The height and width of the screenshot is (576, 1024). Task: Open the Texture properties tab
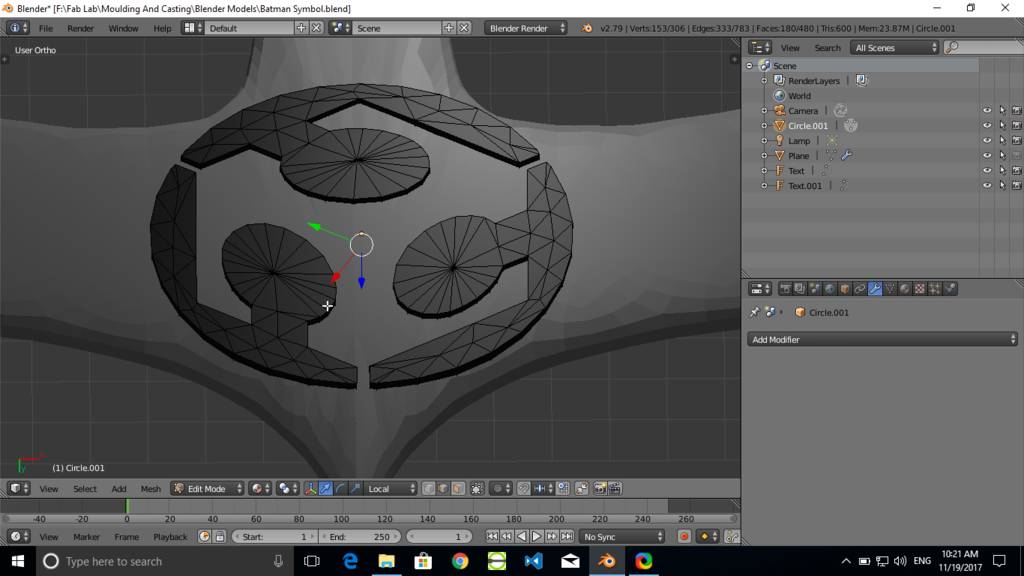point(920,289)
